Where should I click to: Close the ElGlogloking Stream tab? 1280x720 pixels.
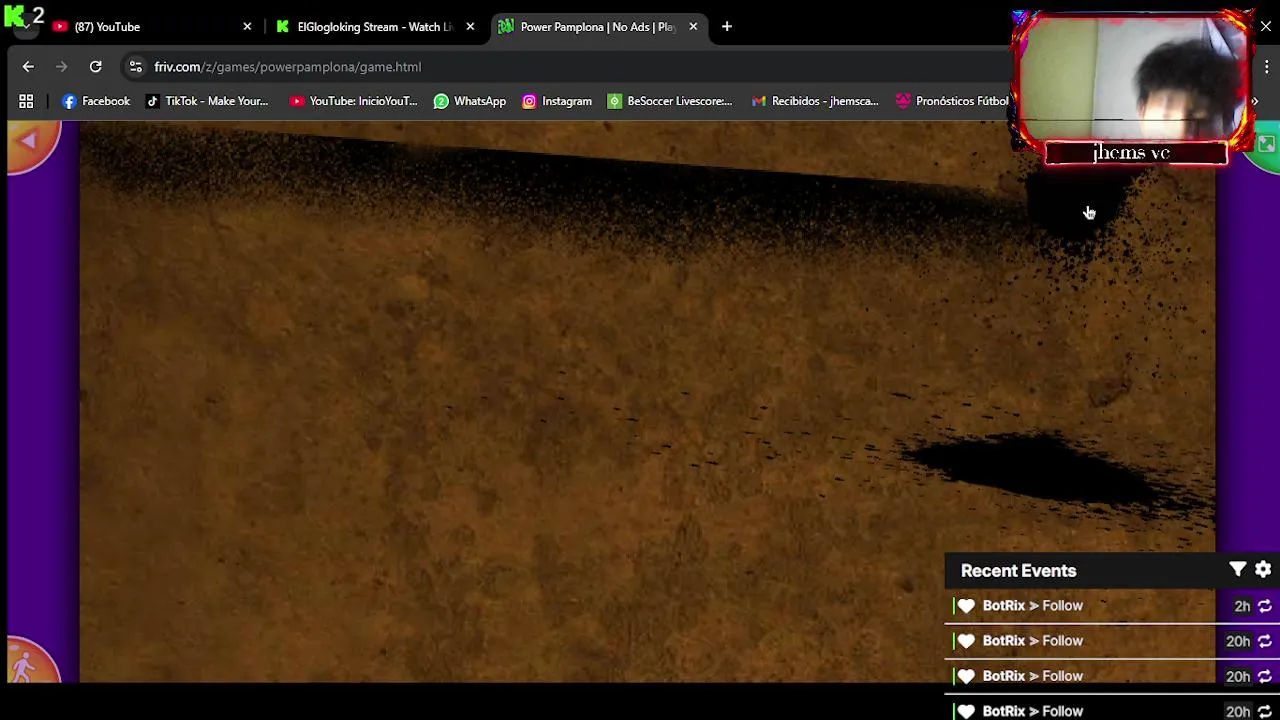click(470, 27)
